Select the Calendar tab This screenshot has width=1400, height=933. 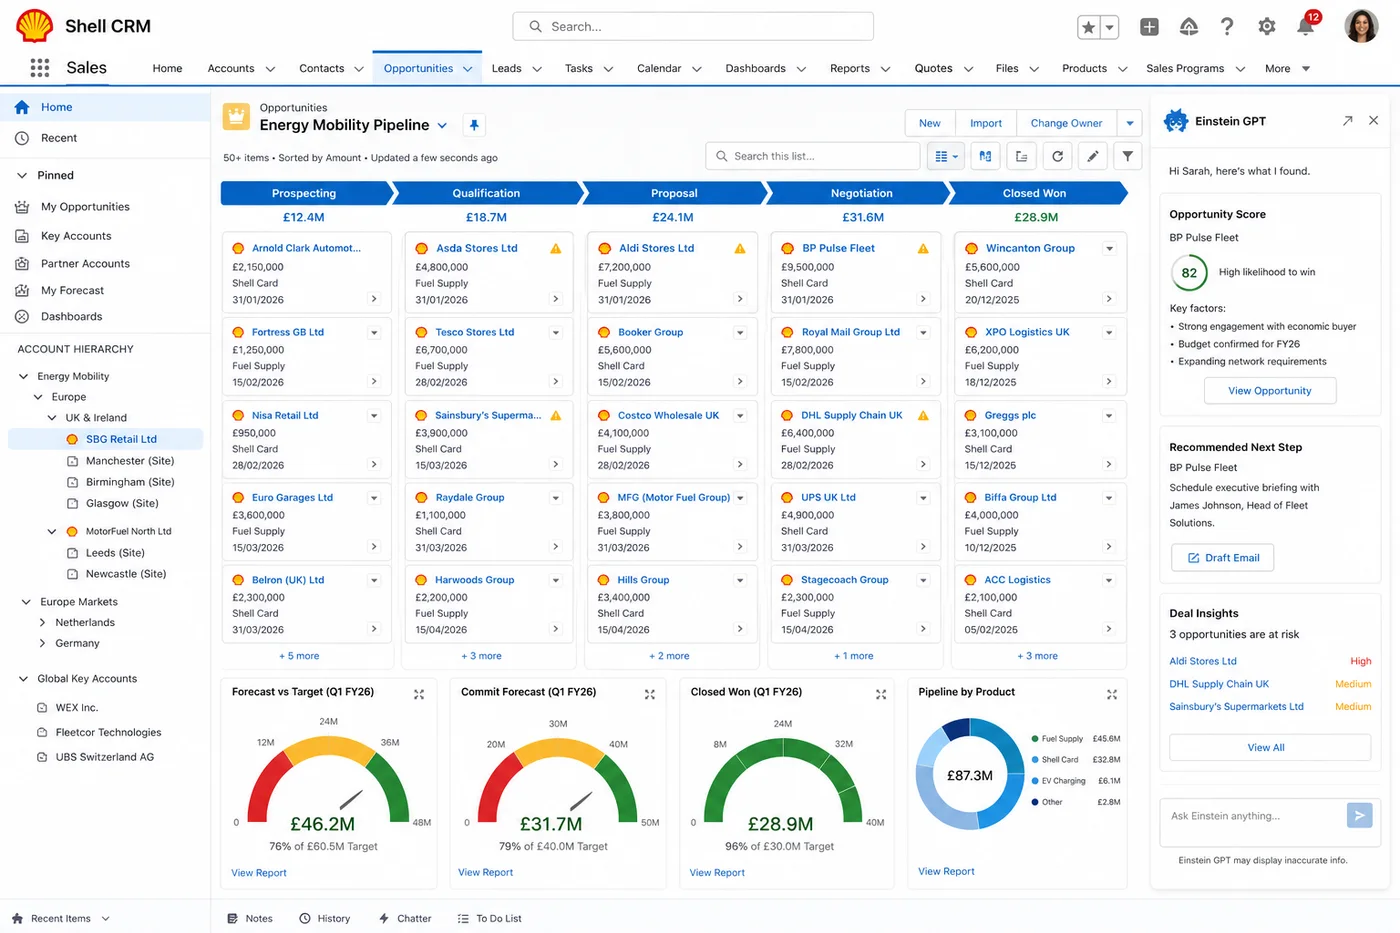coord(659,69)
